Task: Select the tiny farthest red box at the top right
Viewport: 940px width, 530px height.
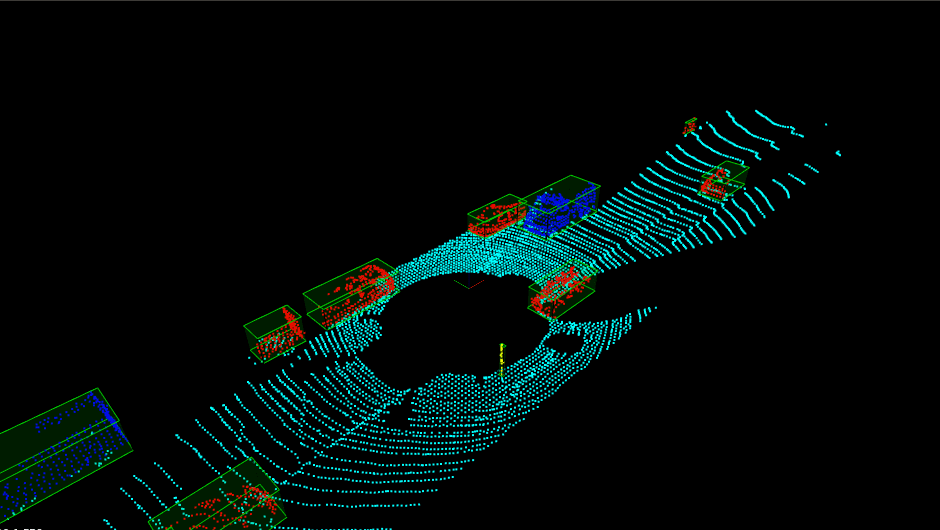Action: 691,127
